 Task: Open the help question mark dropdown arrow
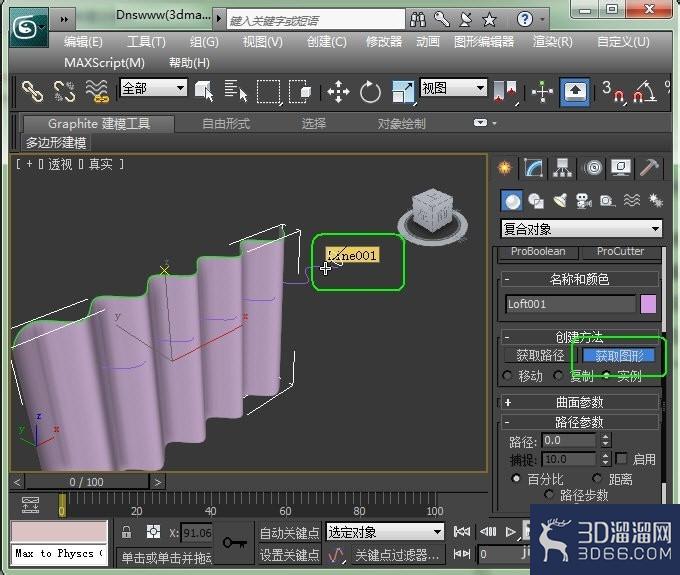click(x=542, y=20)
